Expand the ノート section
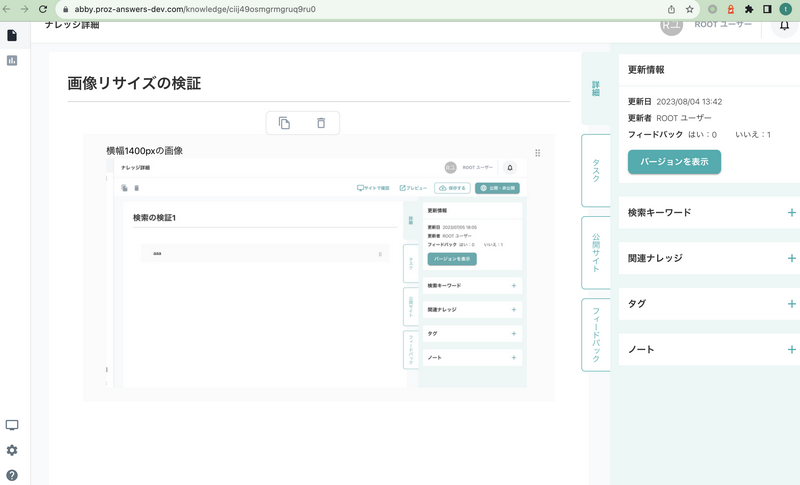 [x=791, y=350]
